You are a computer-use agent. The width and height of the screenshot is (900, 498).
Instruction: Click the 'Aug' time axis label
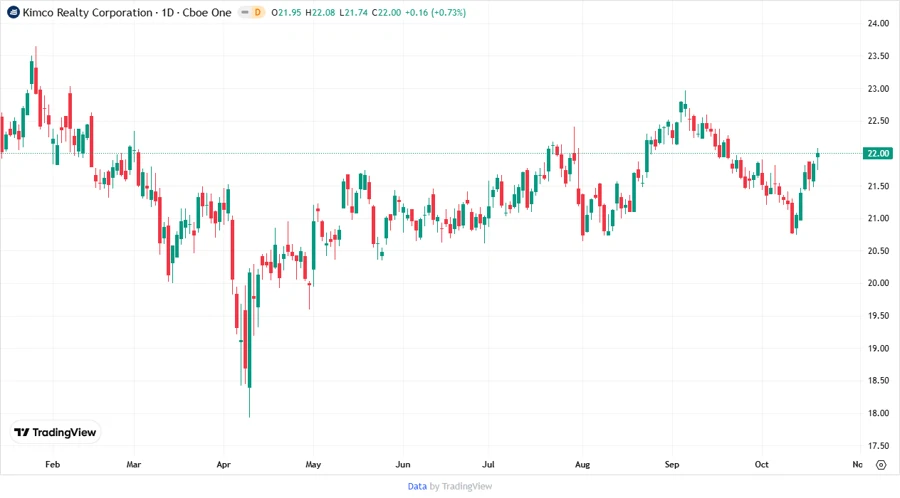[x=583, y=464]
